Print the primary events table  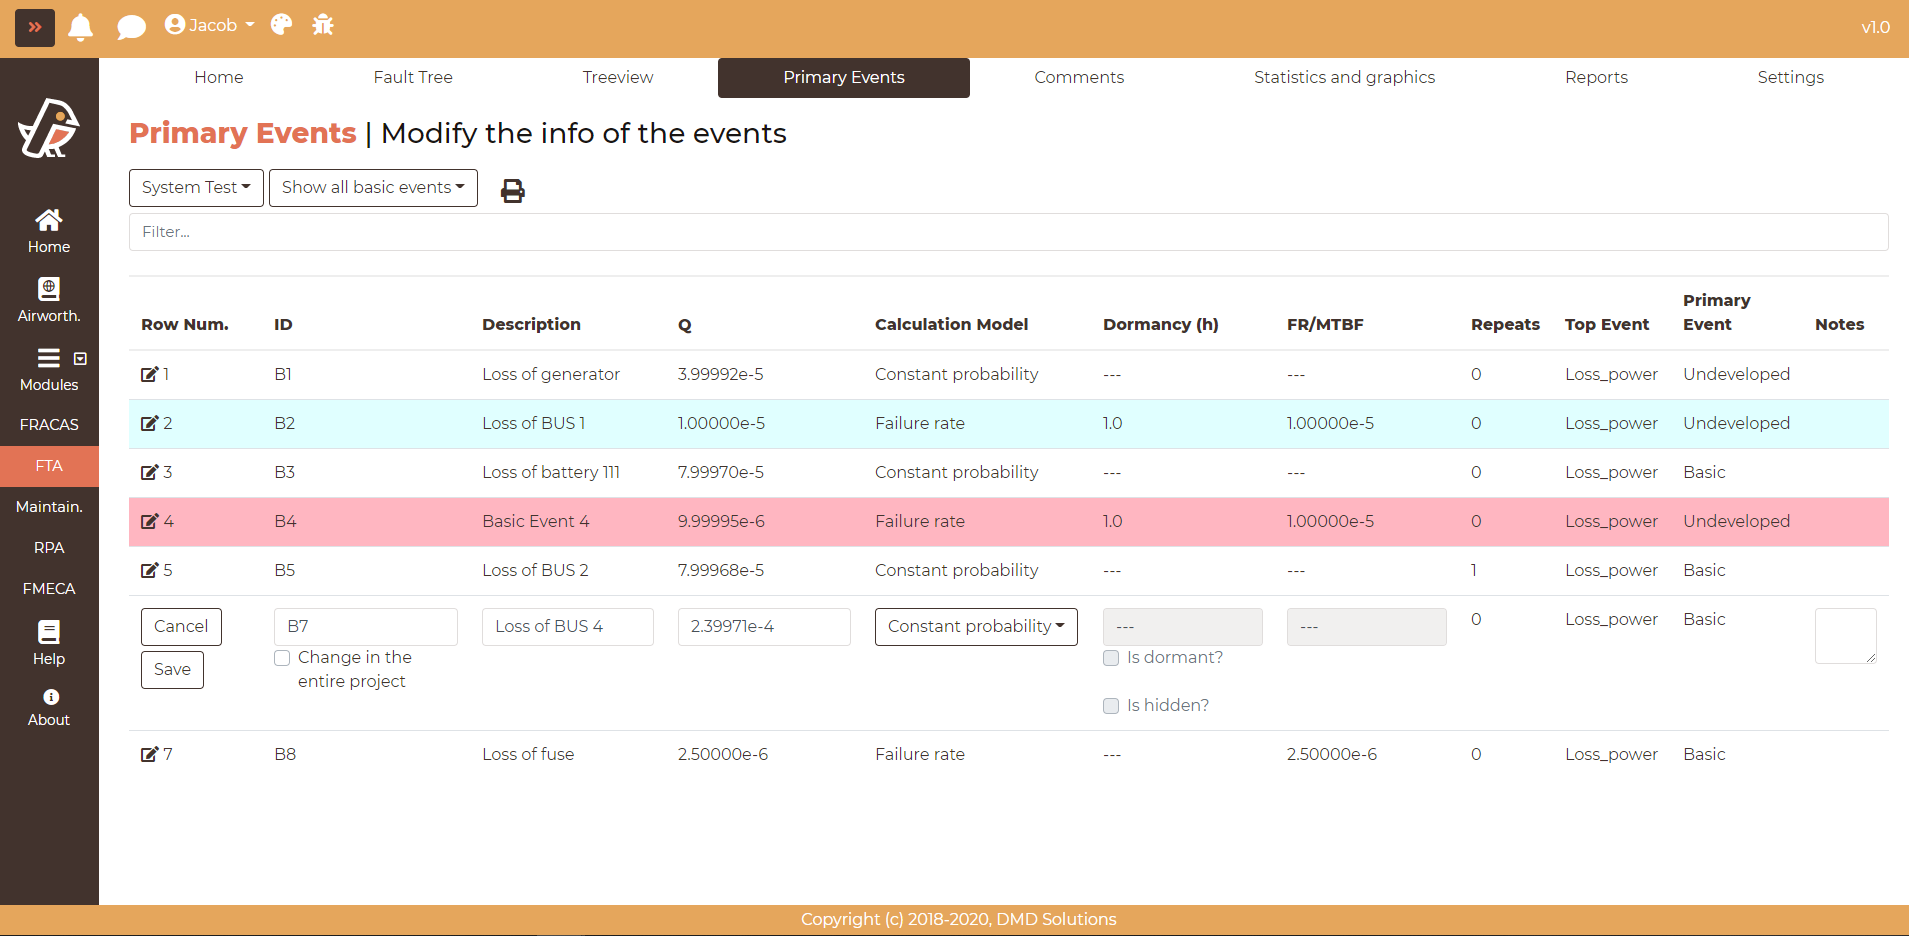pos(512,190)
